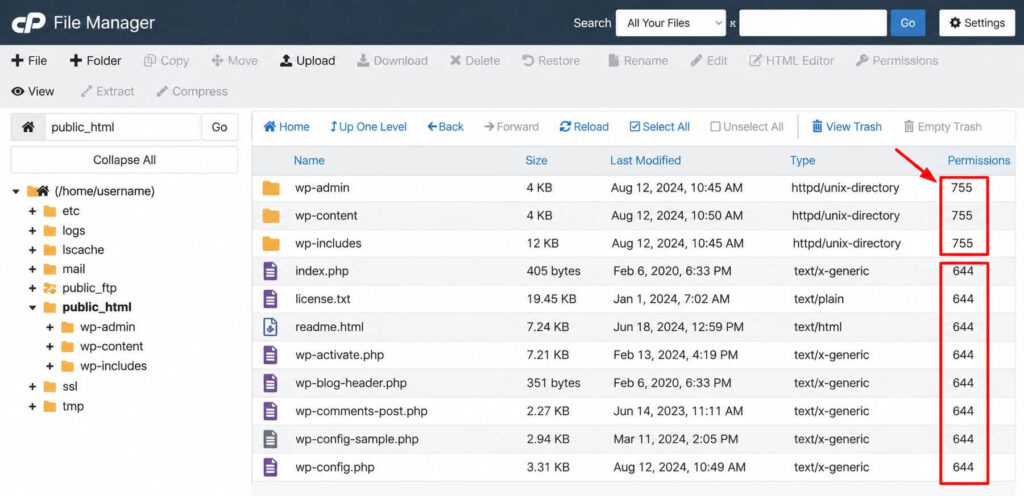Click the cPanel logo icon
Image resolution: width=1024 pixels, height=496 pixels.
tap(28, 23)
